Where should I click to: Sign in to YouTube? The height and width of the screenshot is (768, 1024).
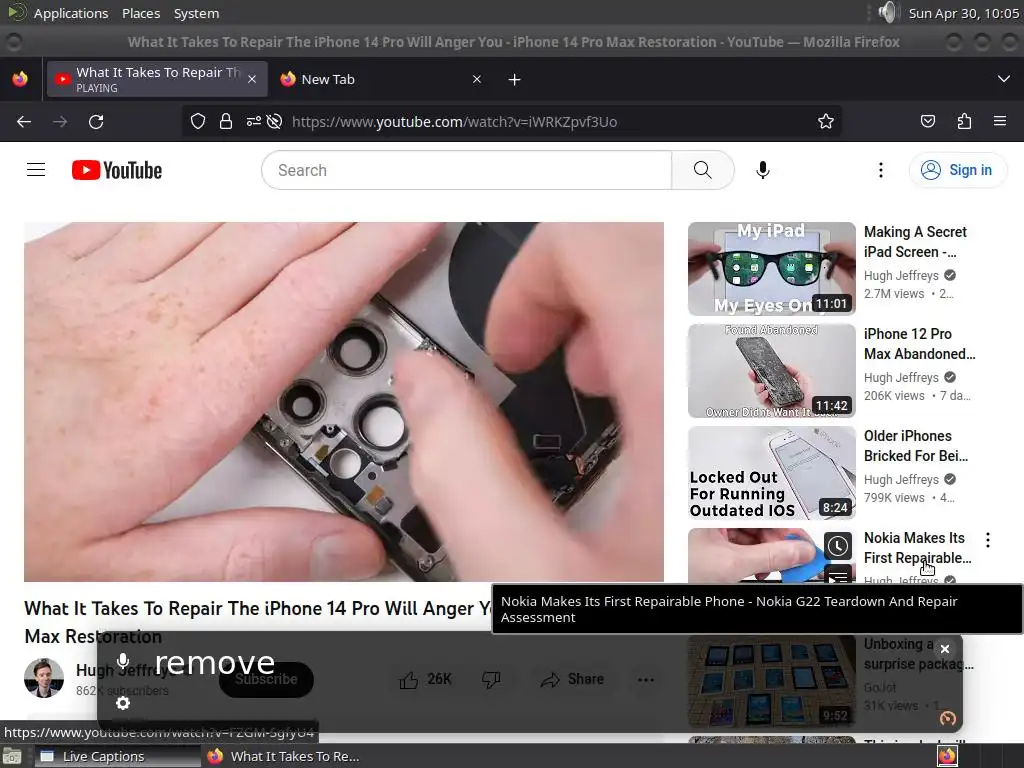click(x=957, y=170)
